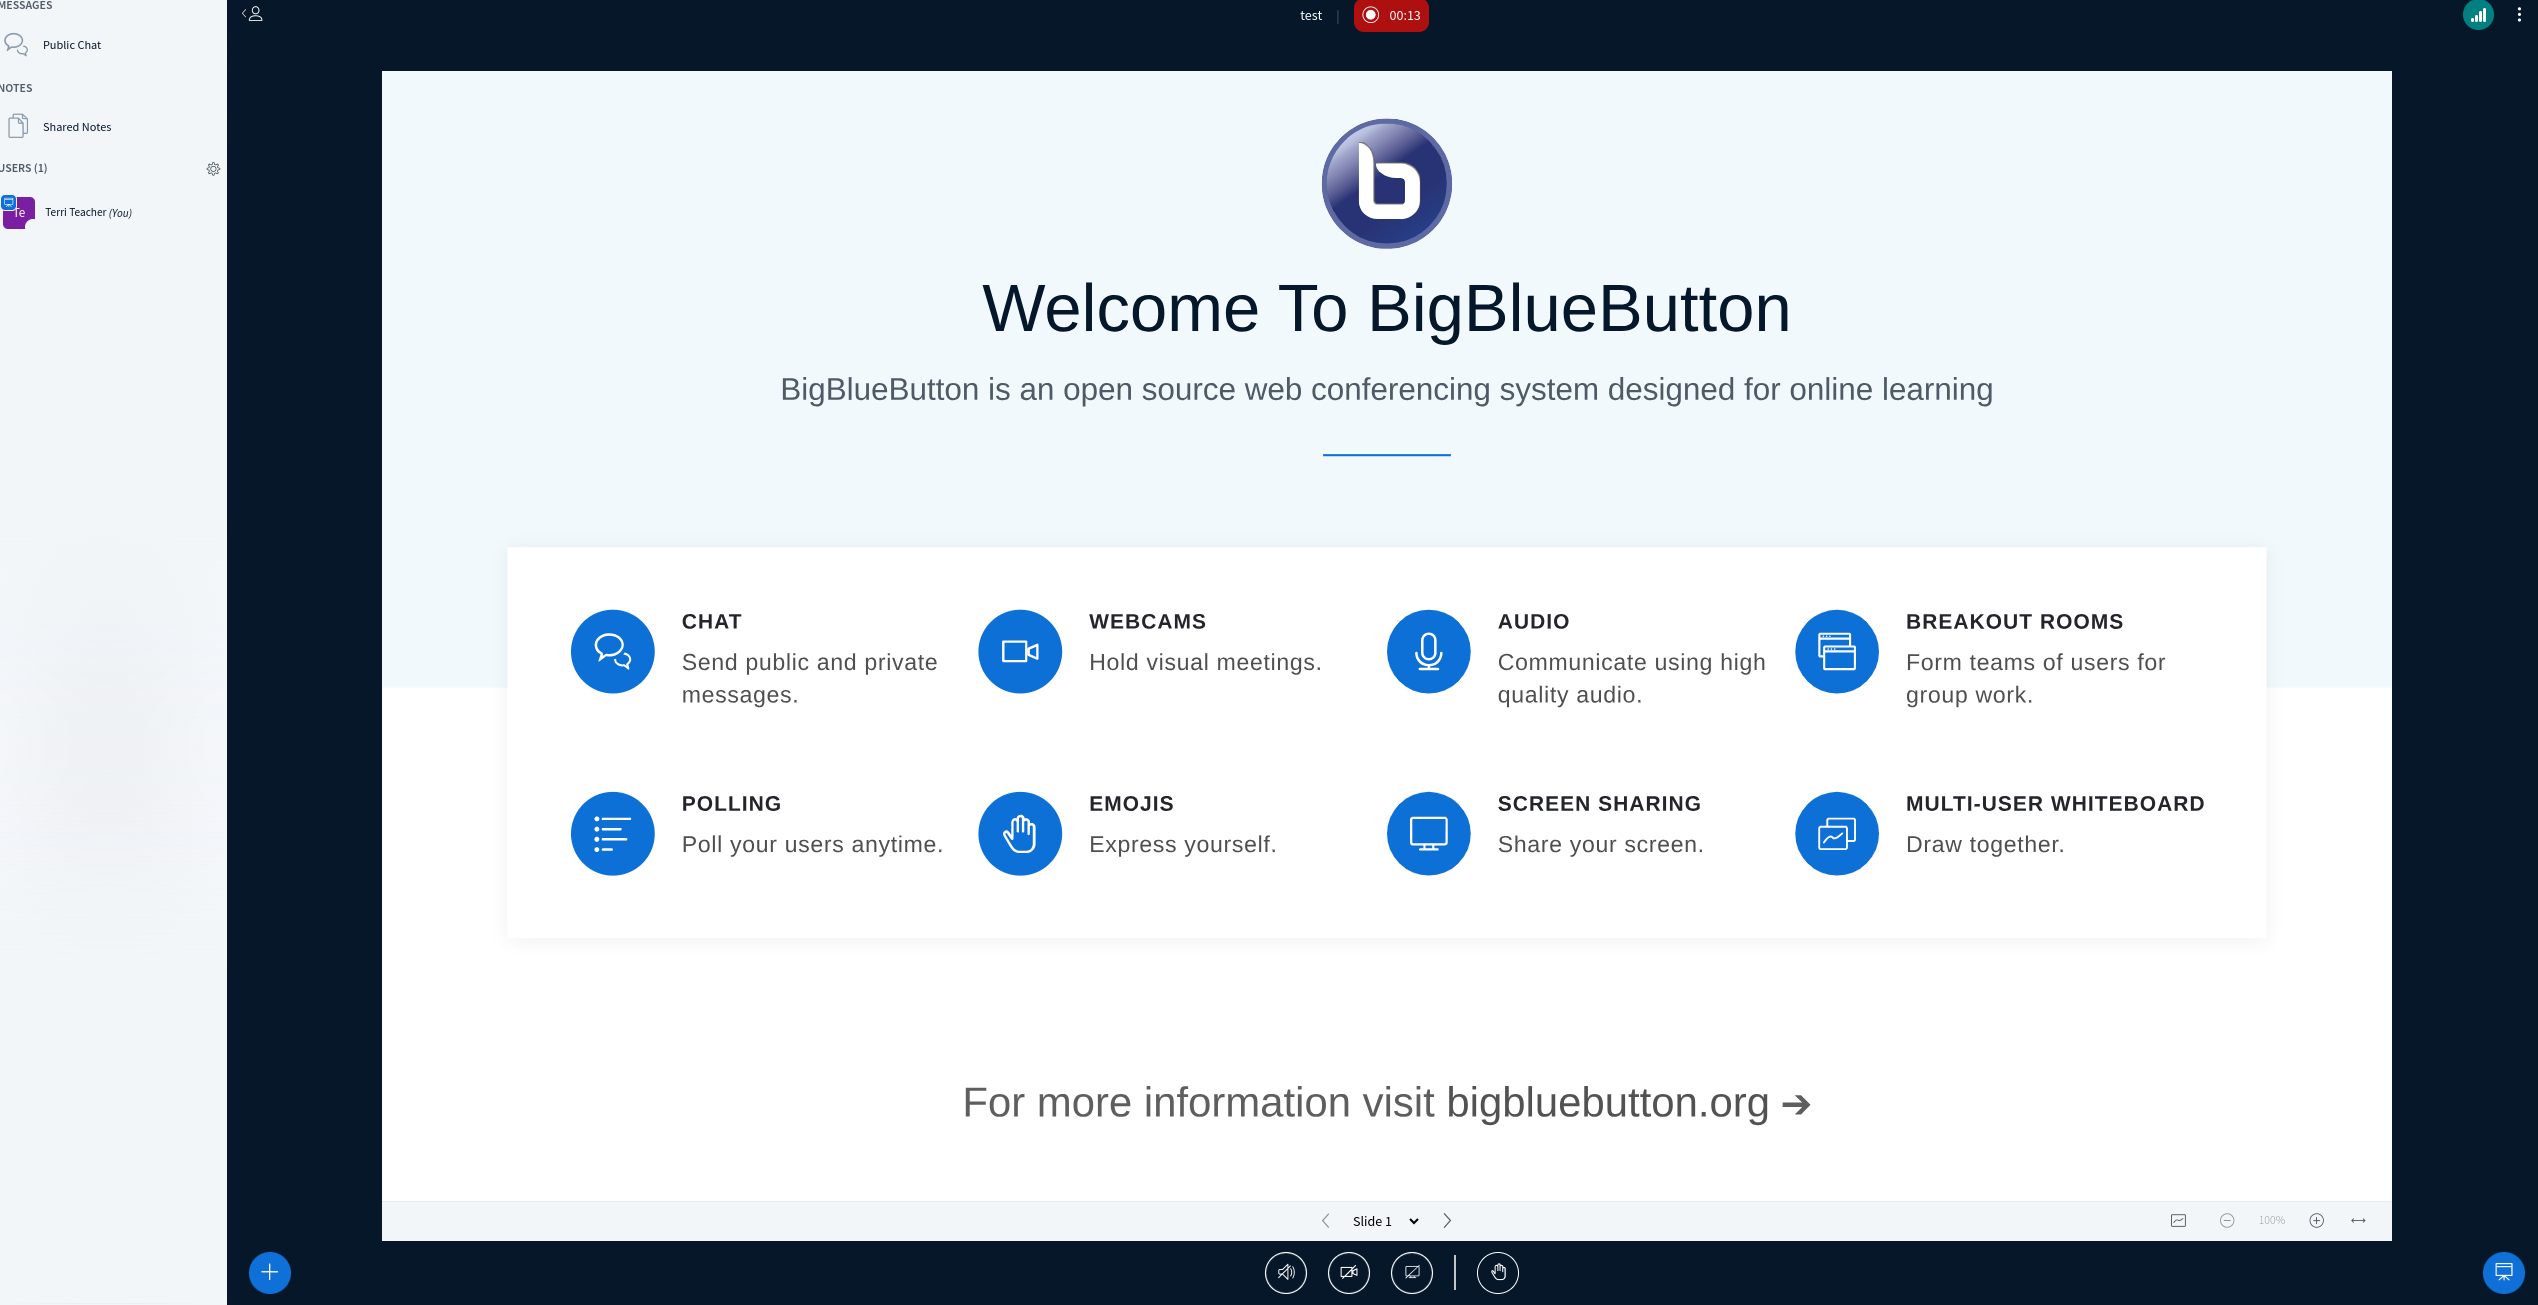Toggle multi-user whiteboard mode
Screen dimensions: 2538x1305
tap(2179, 1221)
